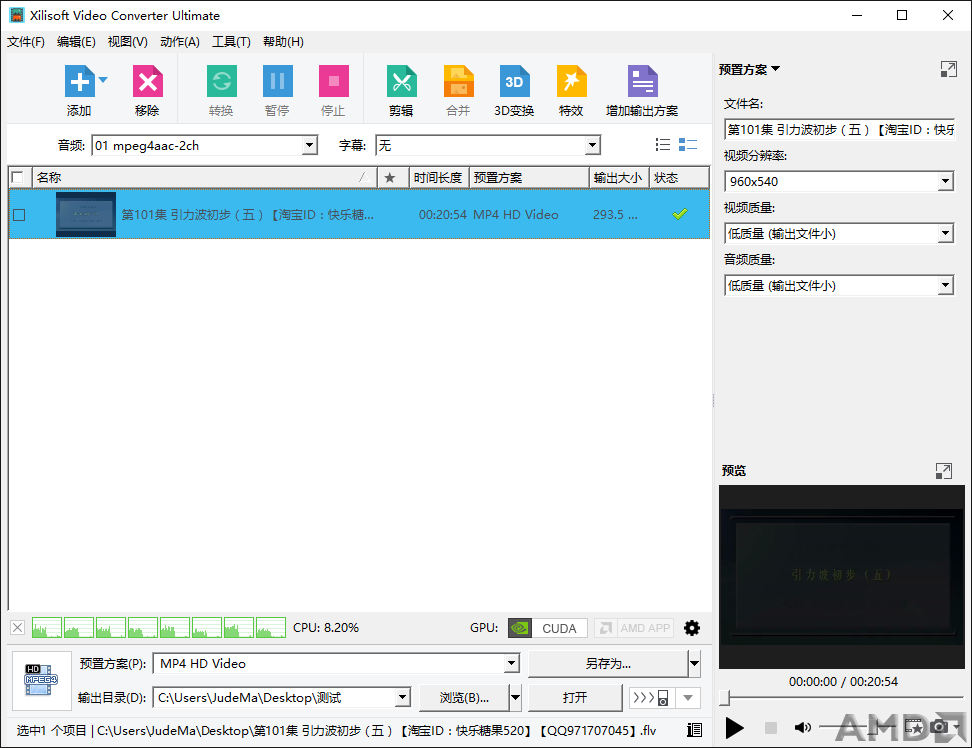Image resolution: width=972 pixels, height=748 pixels.
Task: Click the MP4 HD Video cell in row
Action: coord(516,214)
